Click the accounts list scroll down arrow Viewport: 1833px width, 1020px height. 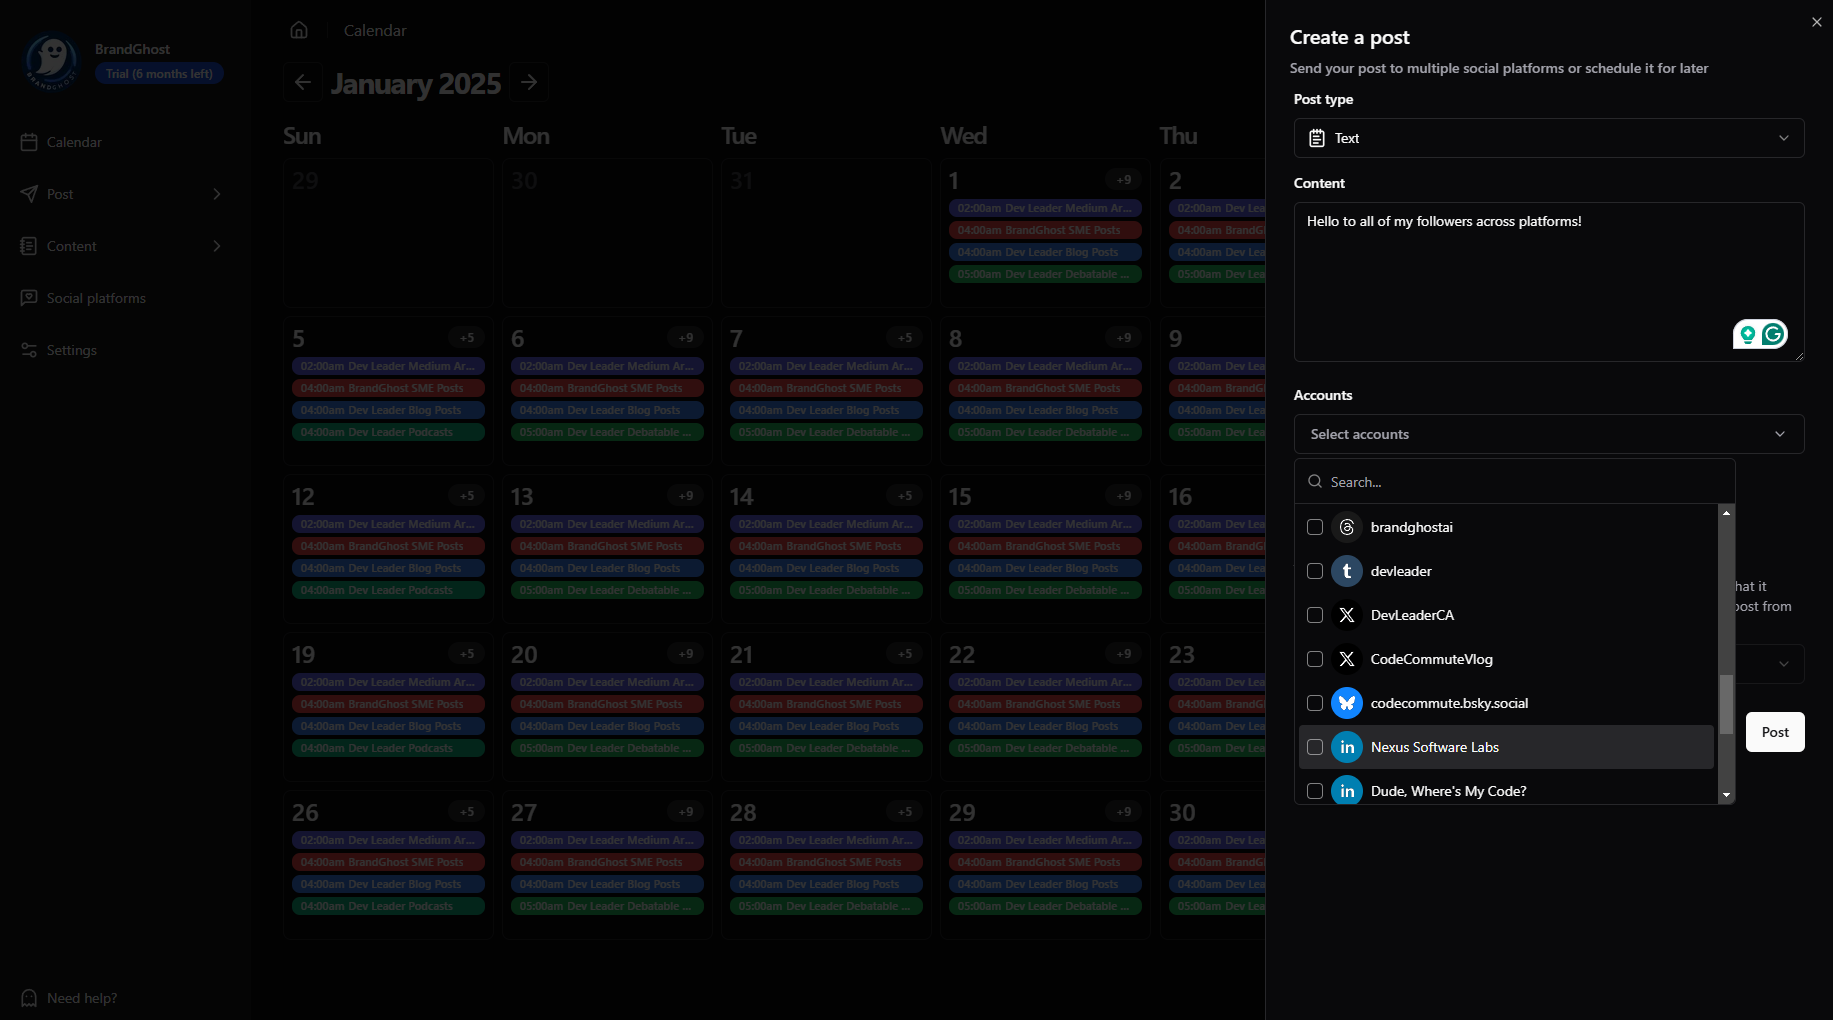coord(1726,796)
